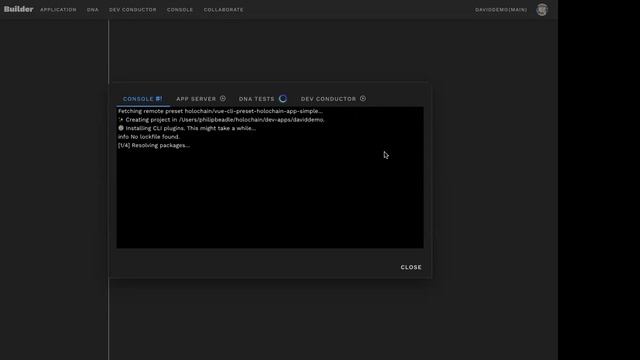Screen dimensions: 640x360
Task: Open the user avatar icon
Action: point(542,10)
